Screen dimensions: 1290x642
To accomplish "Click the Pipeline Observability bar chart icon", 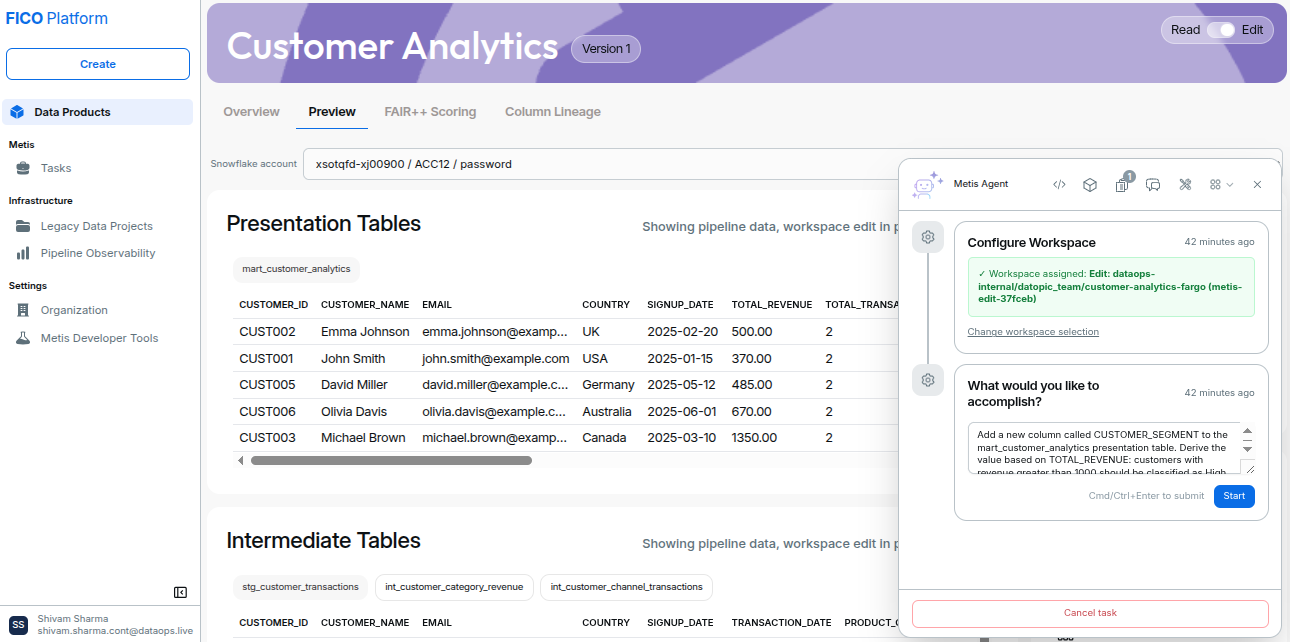I will [23, 253].
